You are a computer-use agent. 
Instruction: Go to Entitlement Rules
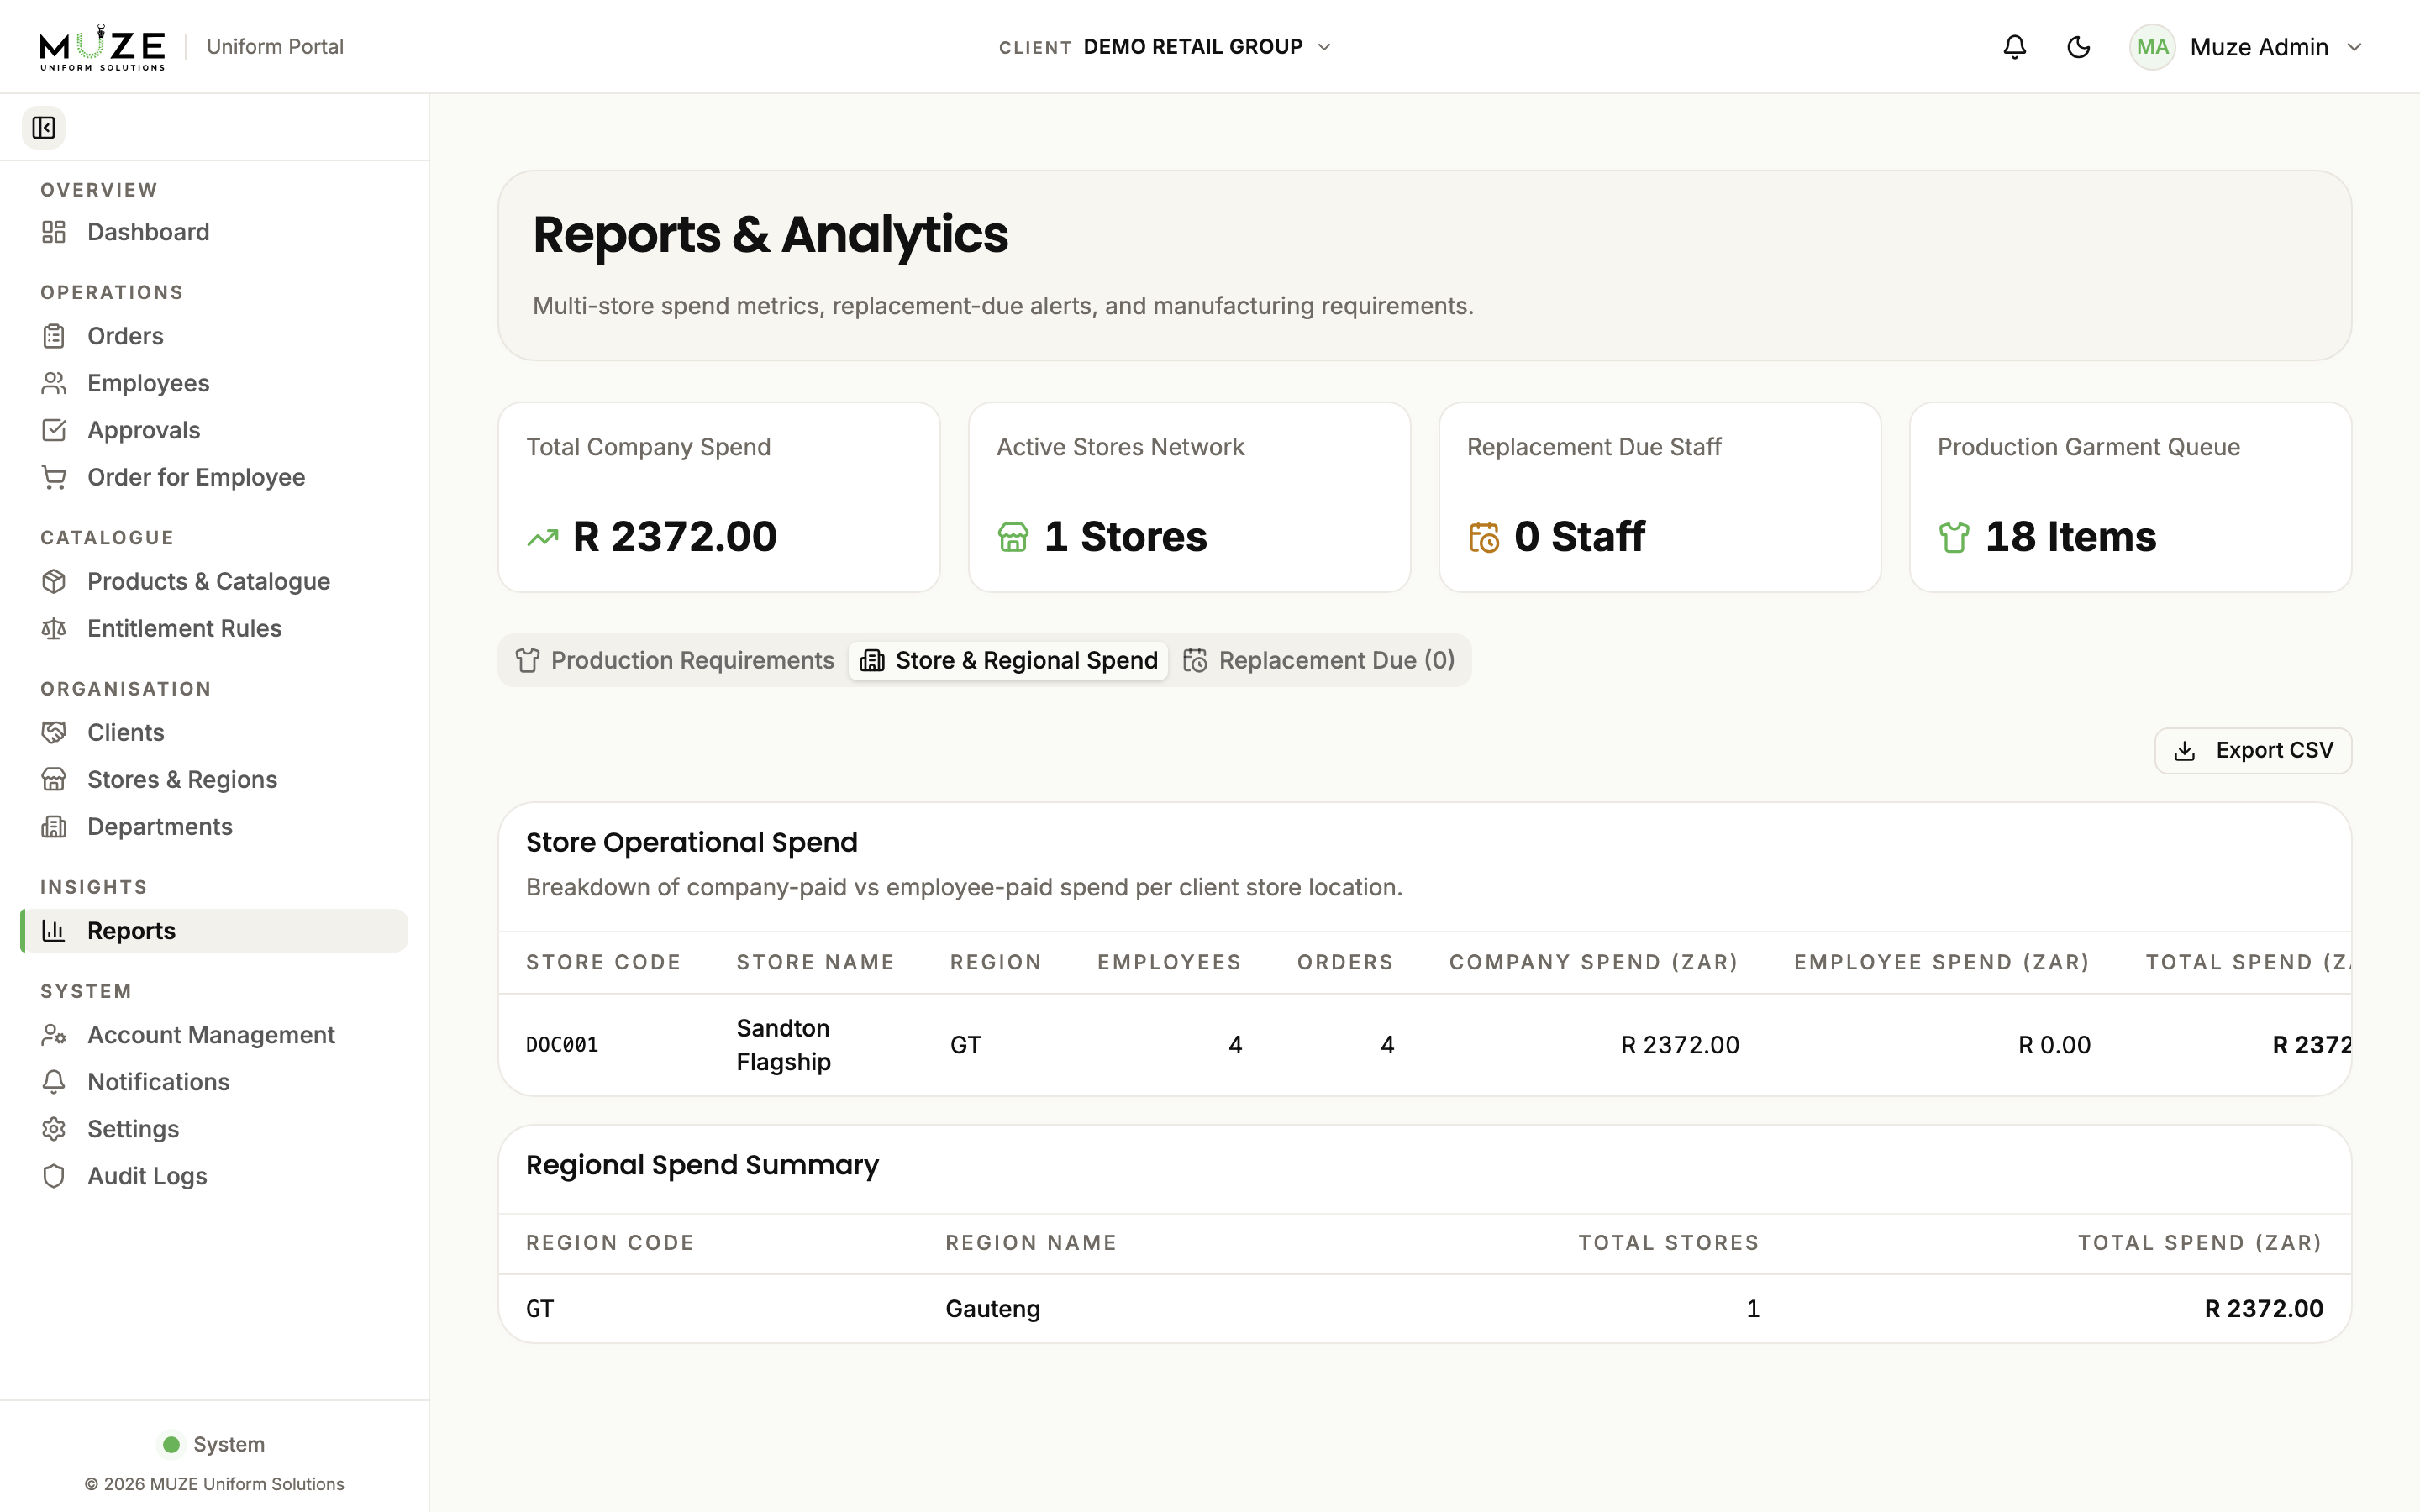tap(214, 628)
